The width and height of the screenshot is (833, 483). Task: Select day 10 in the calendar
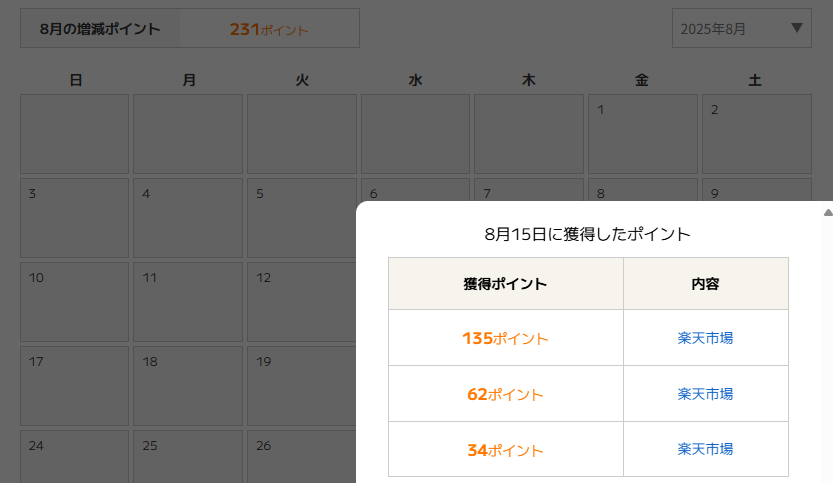74,302
